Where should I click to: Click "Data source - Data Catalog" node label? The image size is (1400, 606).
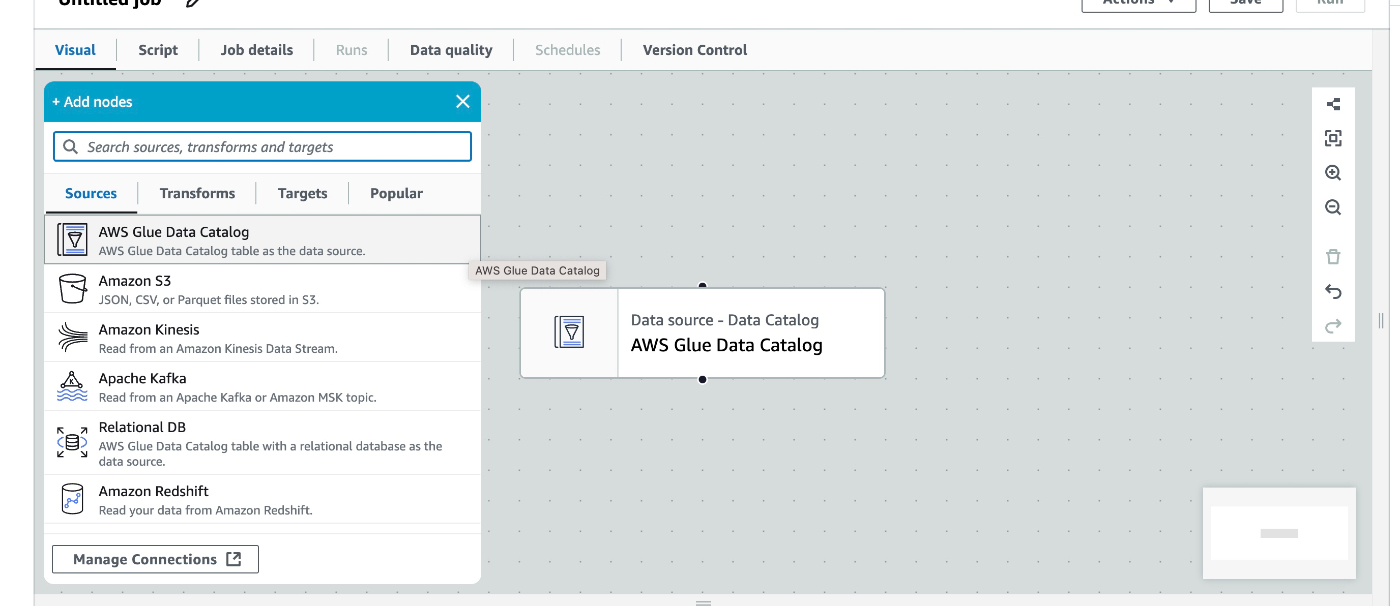[x=725, y=320]
